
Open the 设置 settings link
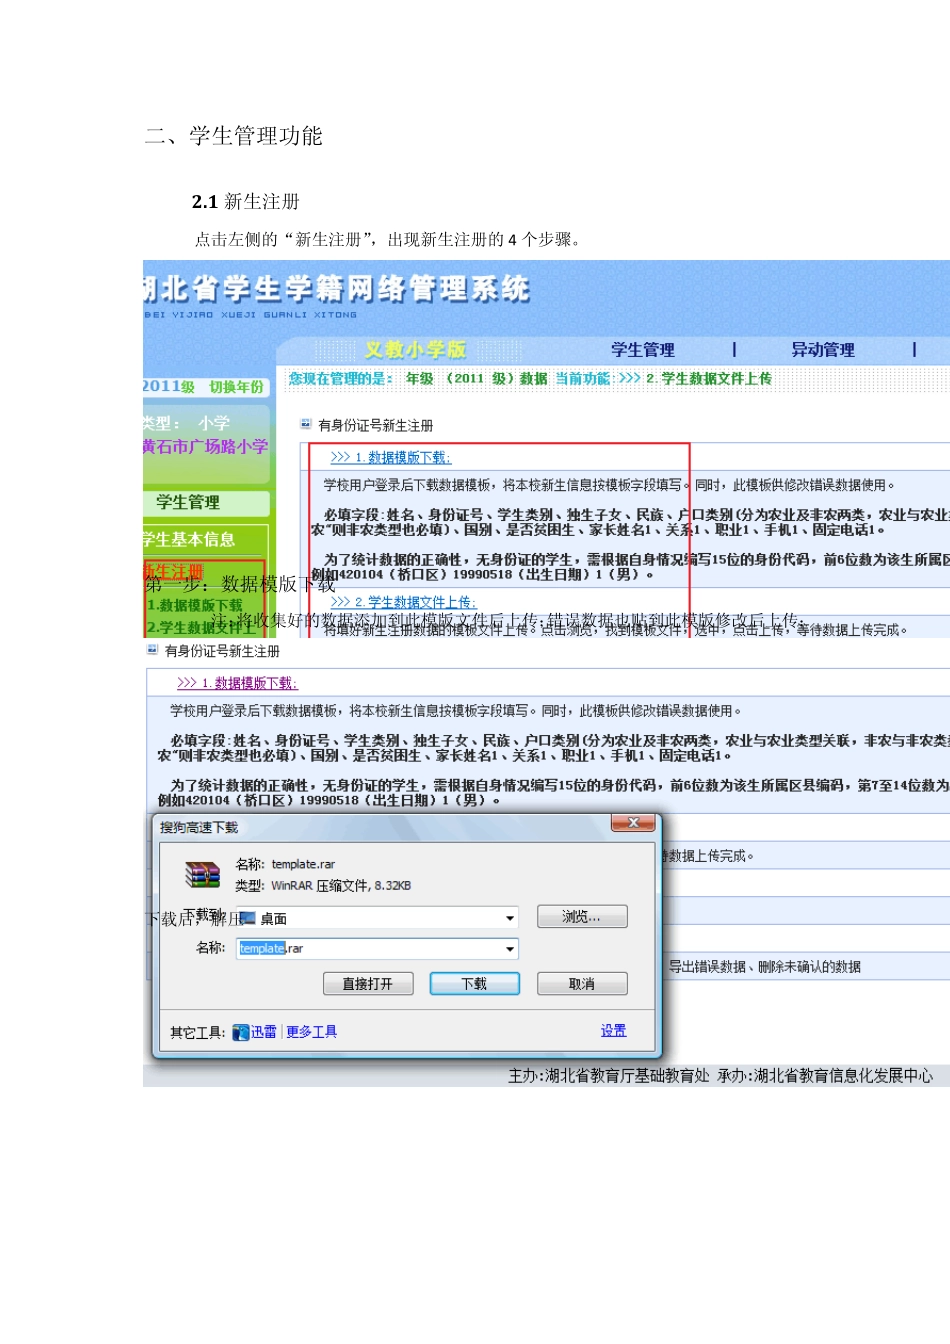613,1031
